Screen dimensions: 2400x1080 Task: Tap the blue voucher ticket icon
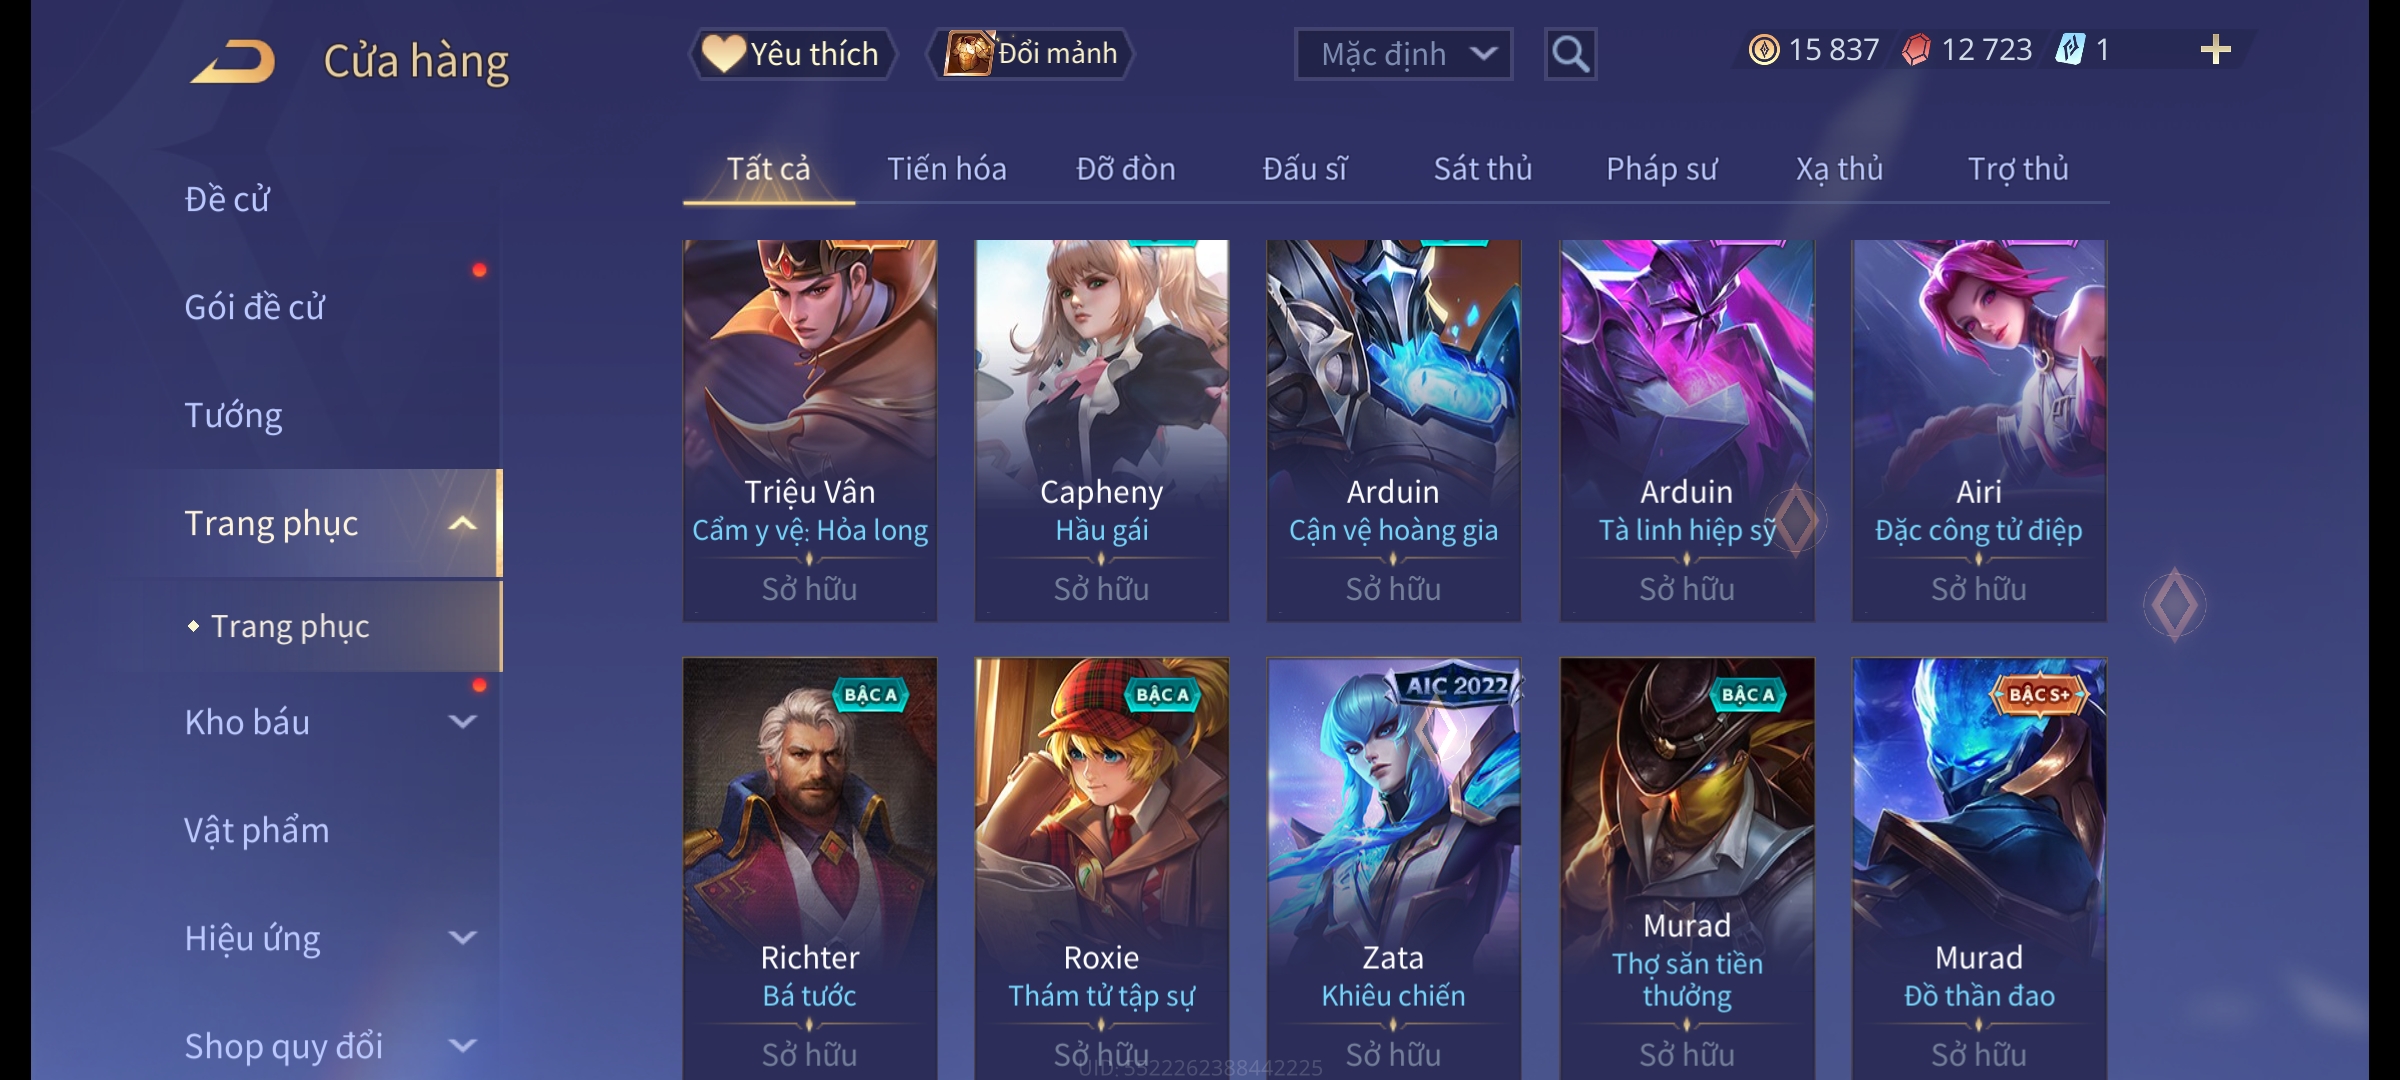click(2070, 50)
